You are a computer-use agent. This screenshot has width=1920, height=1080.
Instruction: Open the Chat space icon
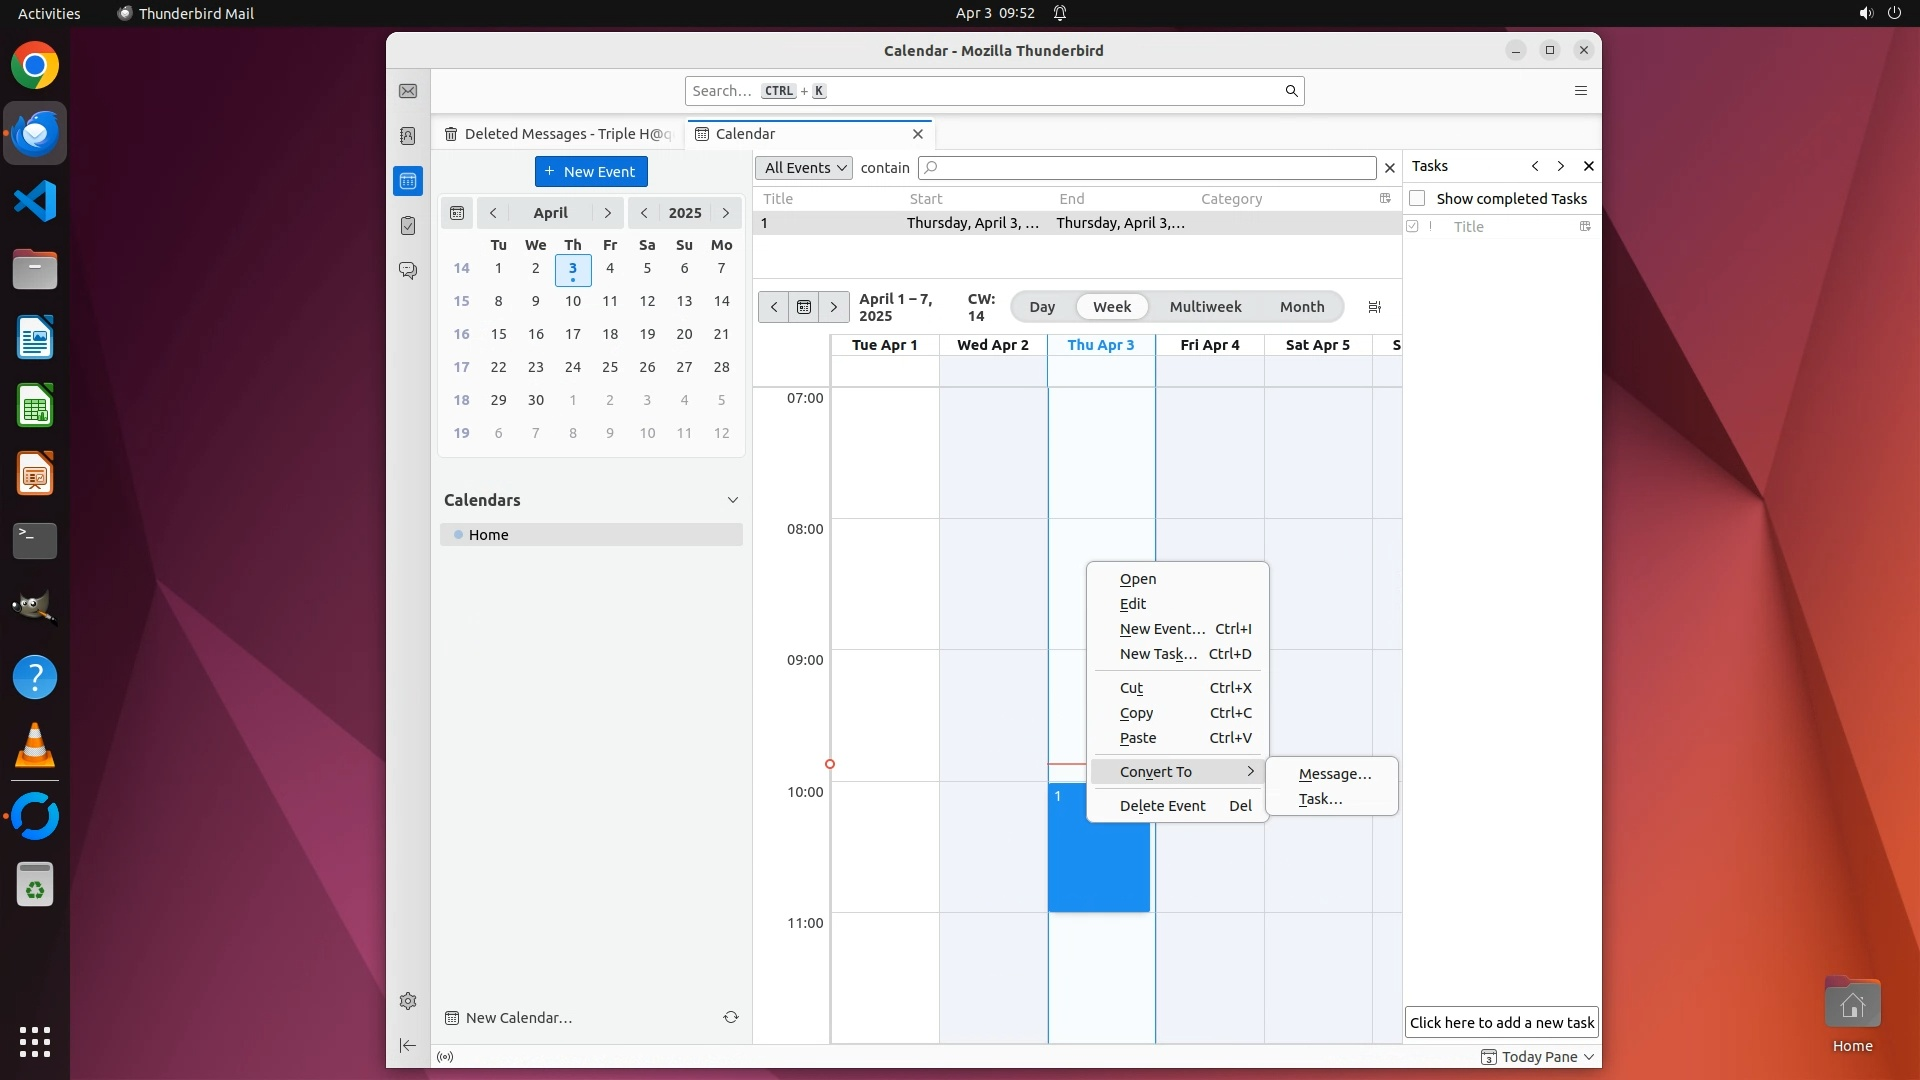[x=408, y=271]
